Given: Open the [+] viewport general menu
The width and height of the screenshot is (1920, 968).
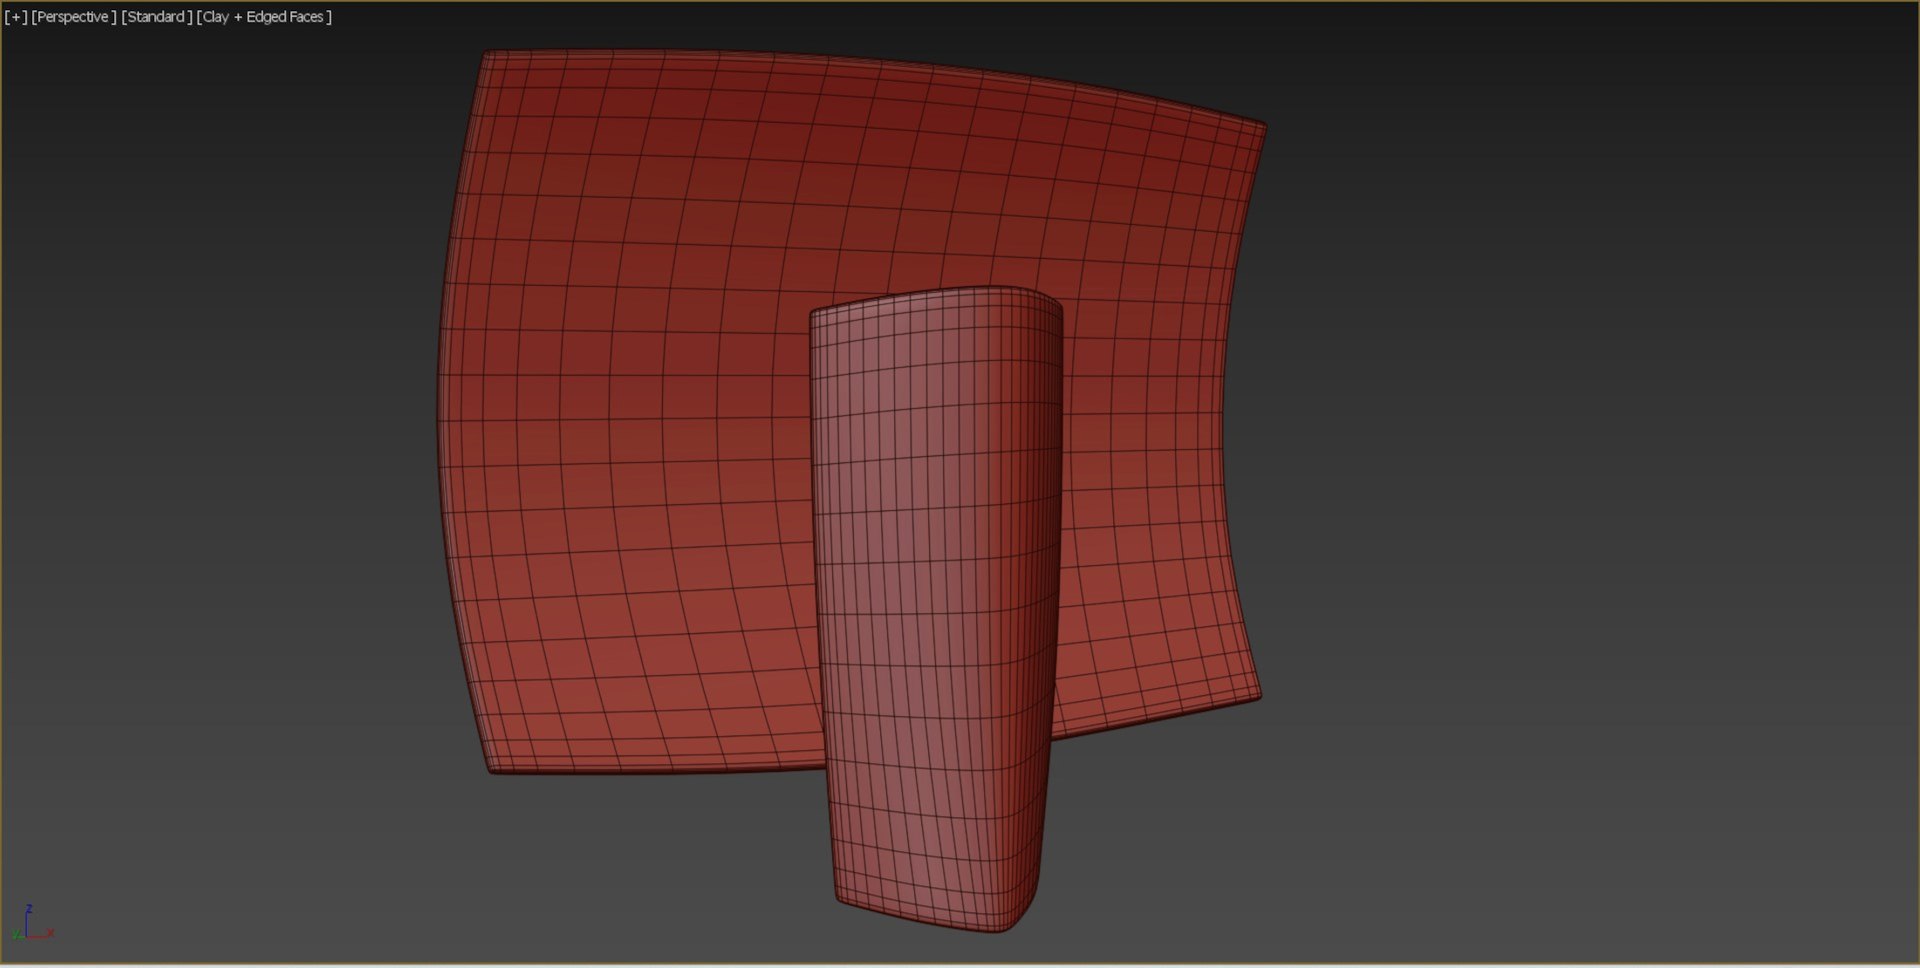Looking at the screenshot, I should (16, 17).
